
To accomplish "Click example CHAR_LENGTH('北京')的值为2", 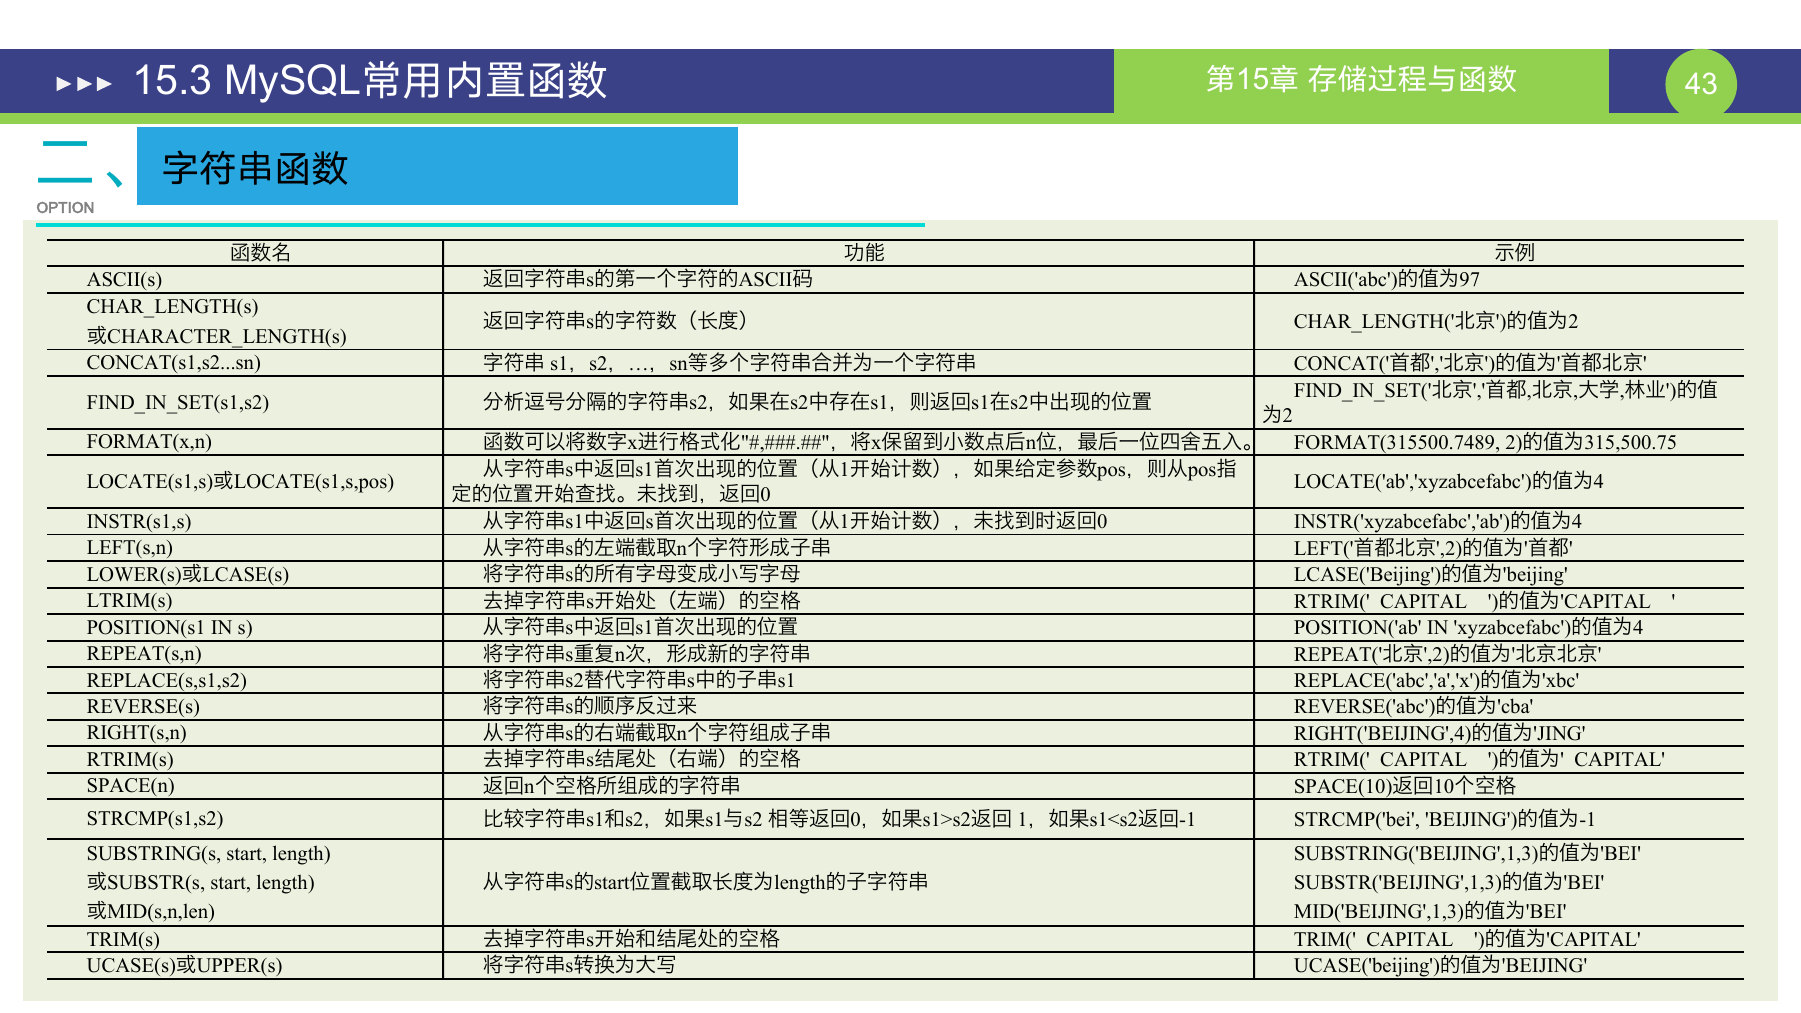I will pos(1435,321).
